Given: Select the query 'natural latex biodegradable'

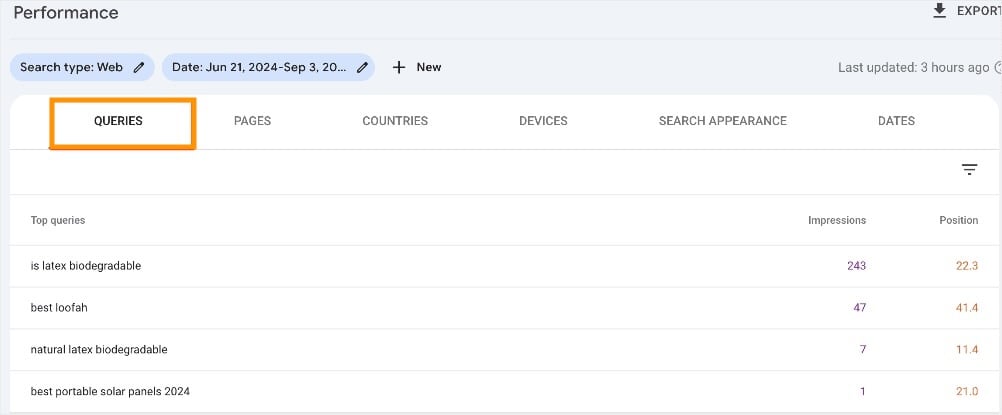Looking at the screenshot, I should [99, 350].
